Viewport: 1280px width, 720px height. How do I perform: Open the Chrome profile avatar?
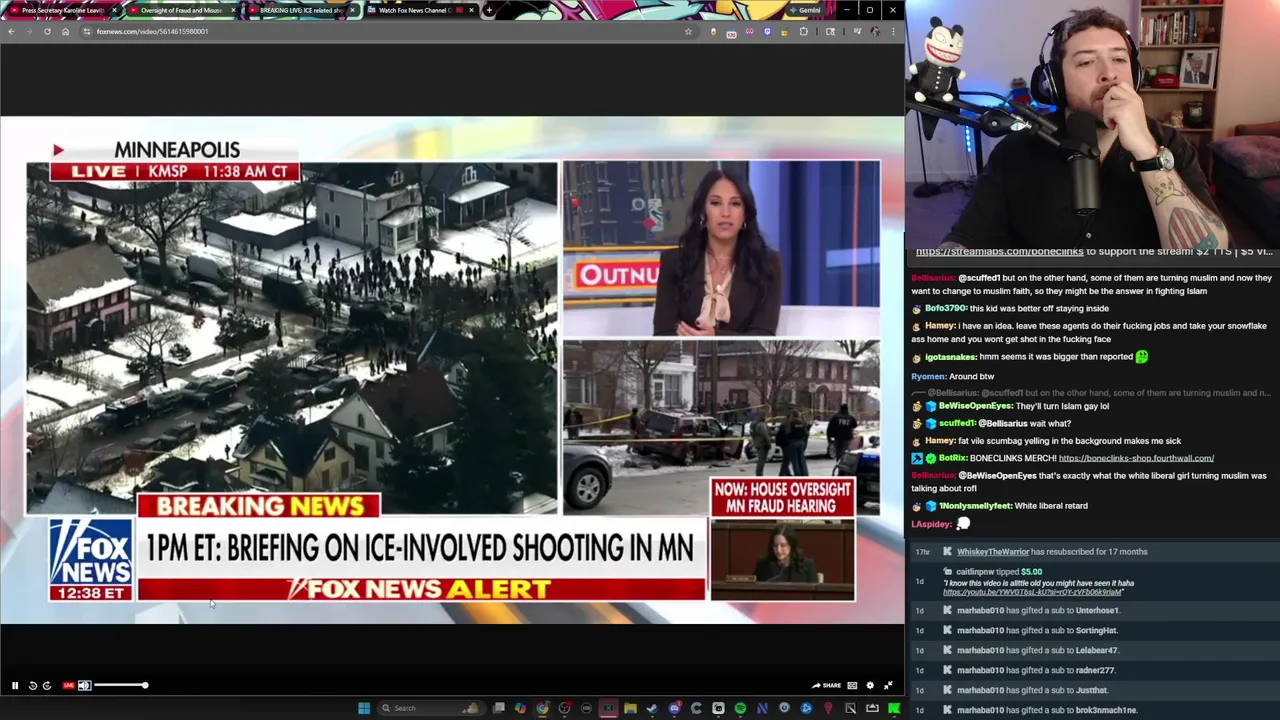pos(875,31)
